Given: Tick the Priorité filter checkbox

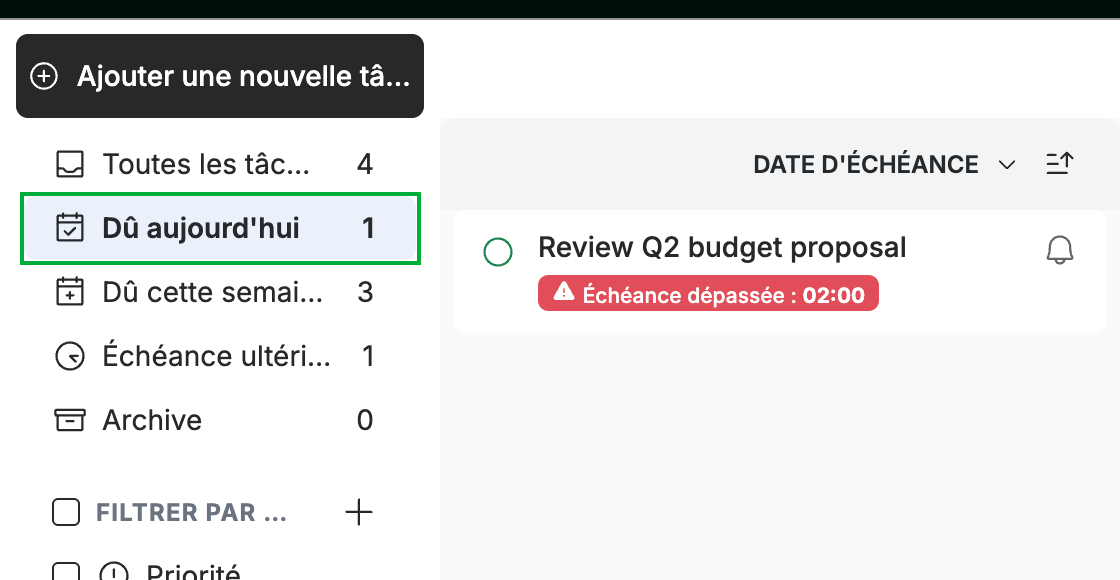Looking at the screenshot, I should 66,572.
